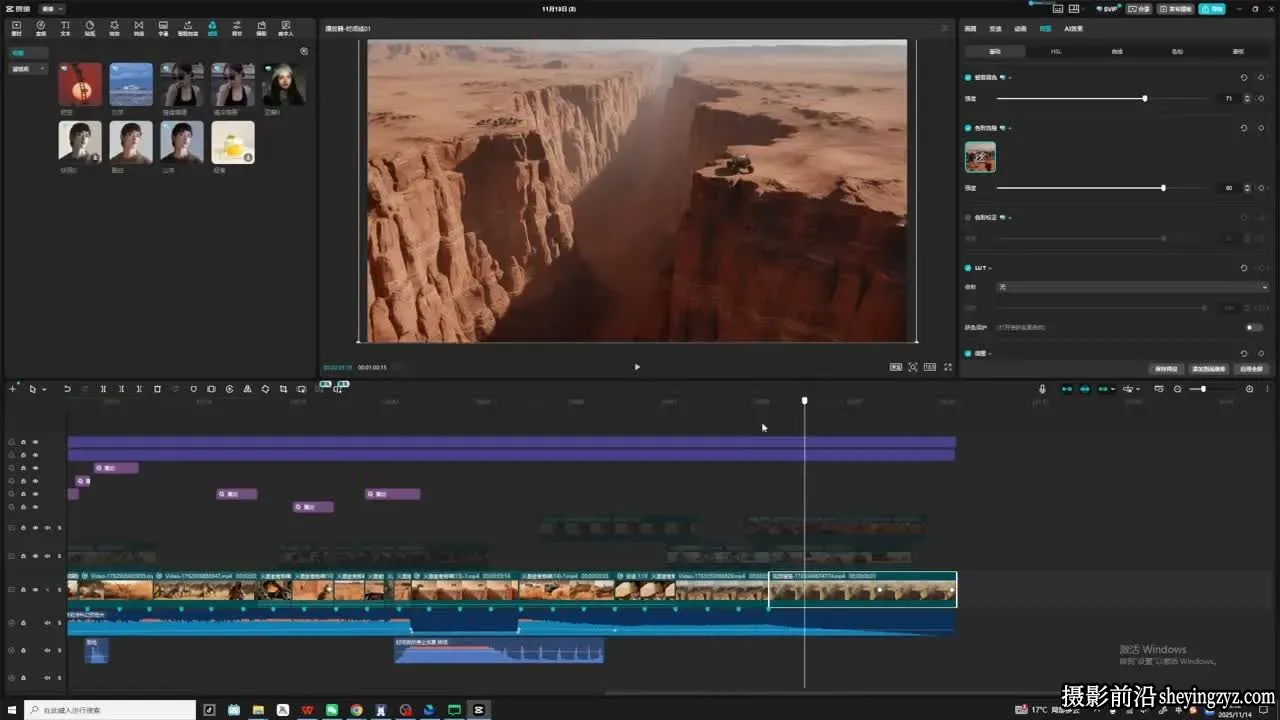Open the Chrome icon in the Windows taskbar
Viewport: 1280px width, 720px height.
[356, 710]
